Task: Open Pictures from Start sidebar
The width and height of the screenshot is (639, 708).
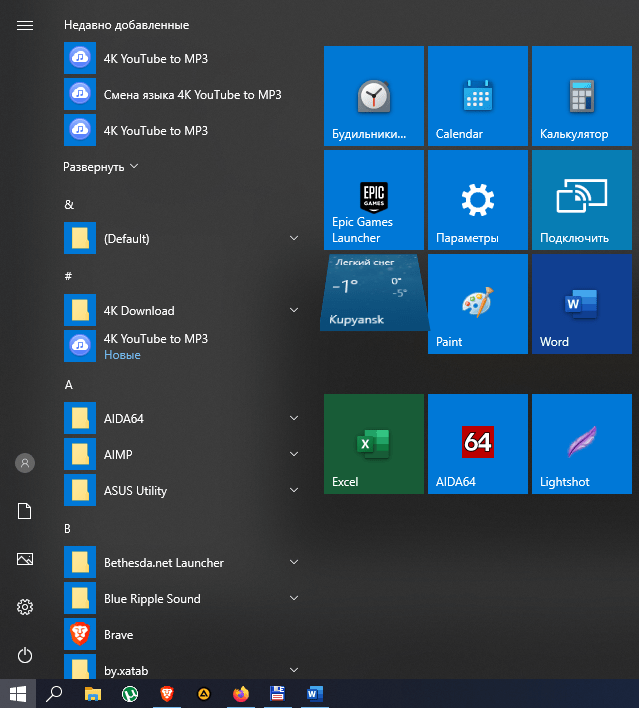Action: (x=25, y=559)
